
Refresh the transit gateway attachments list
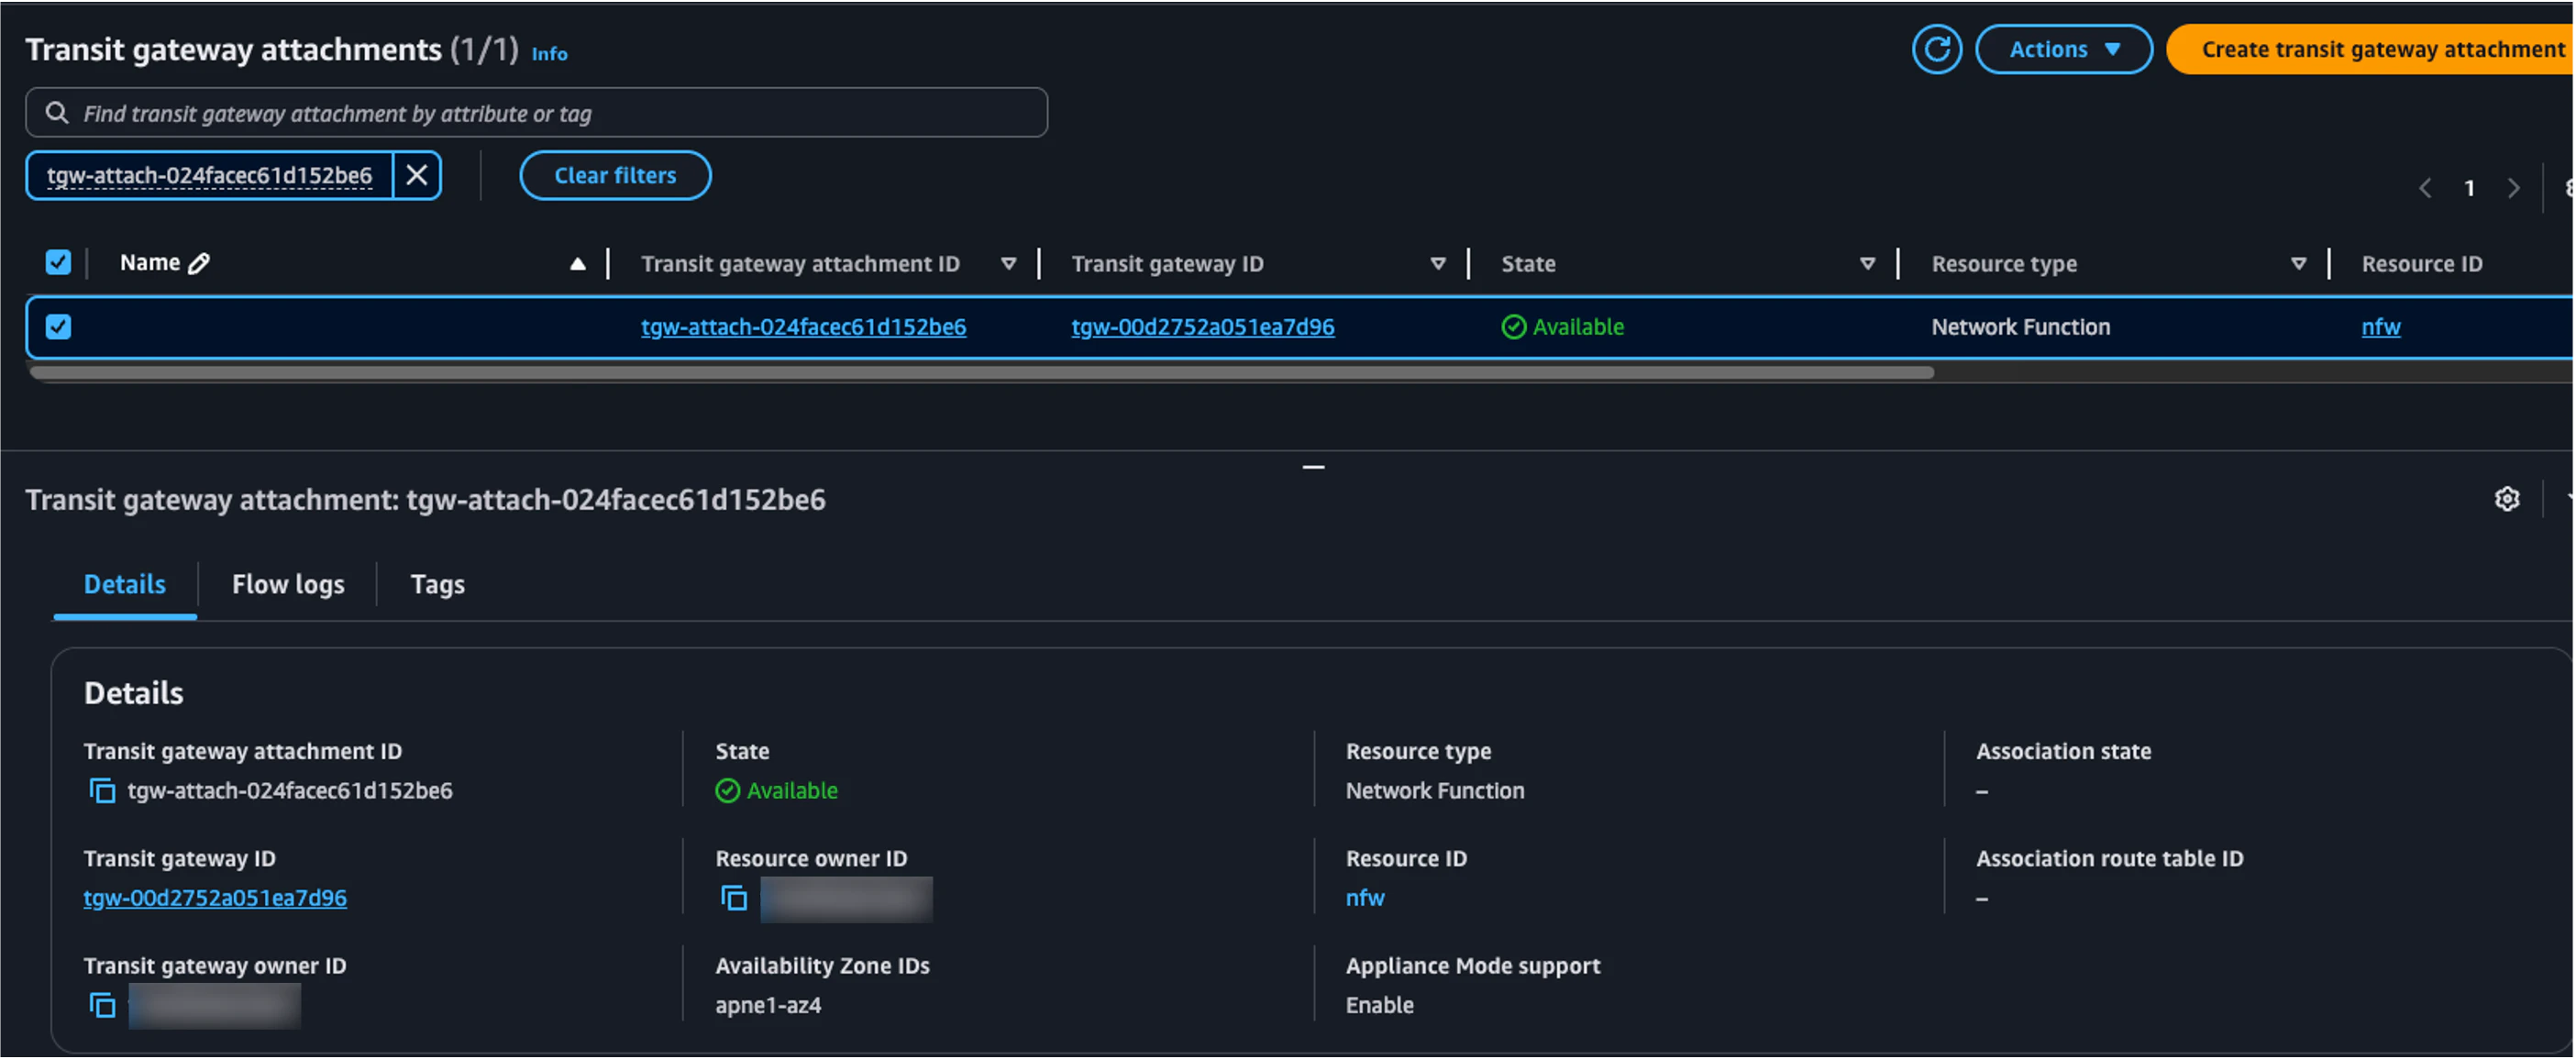1936,49
